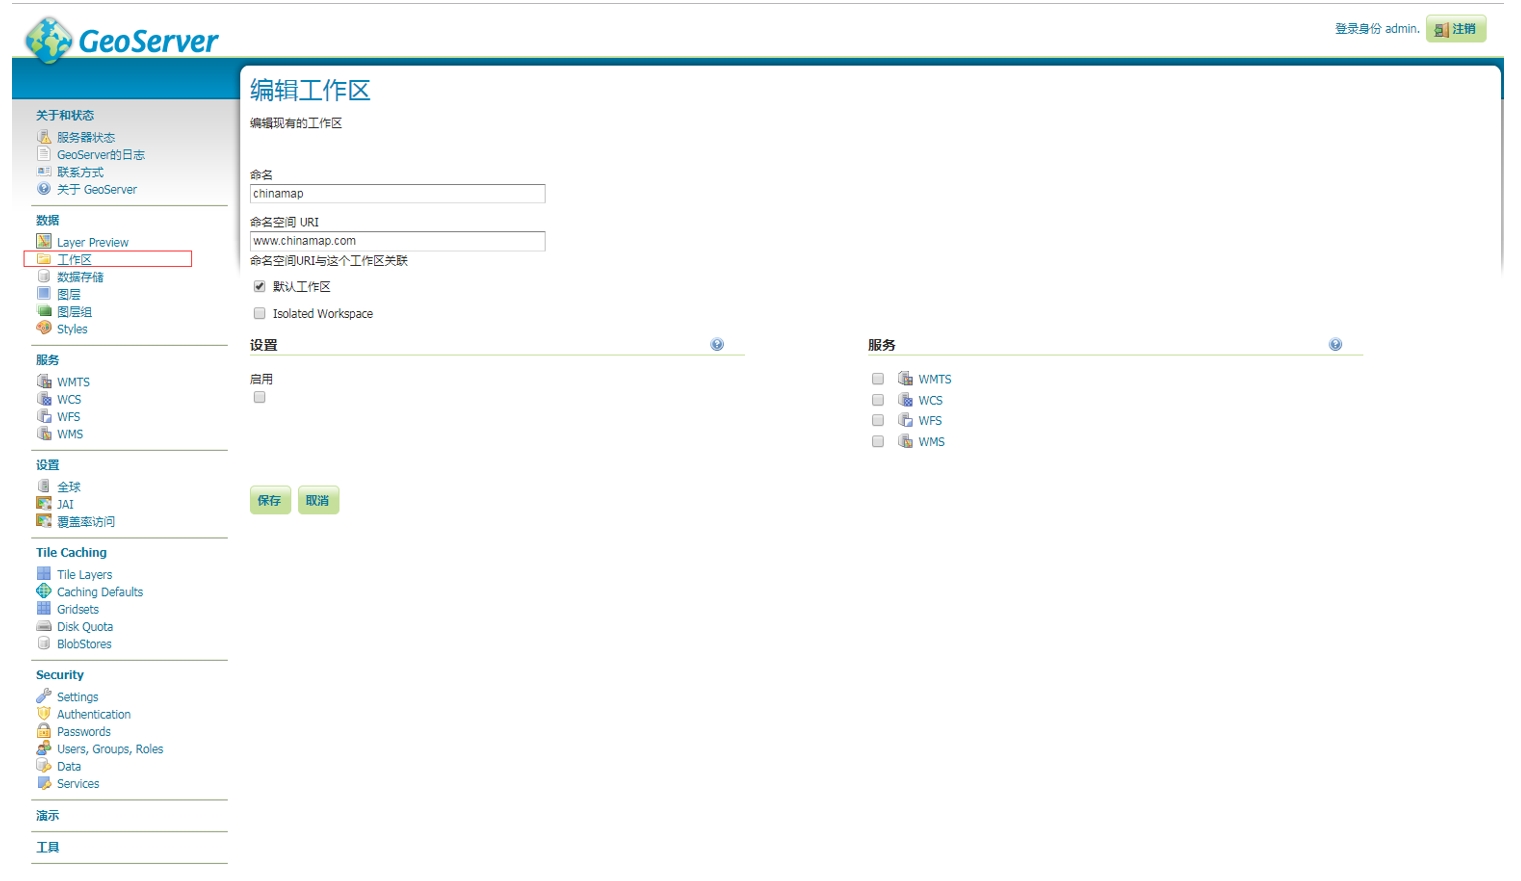Tick the 启用 settings checkbox
Image resolution: width=1521 pixels, height=881 pixels.
click(x=260, y=397)
